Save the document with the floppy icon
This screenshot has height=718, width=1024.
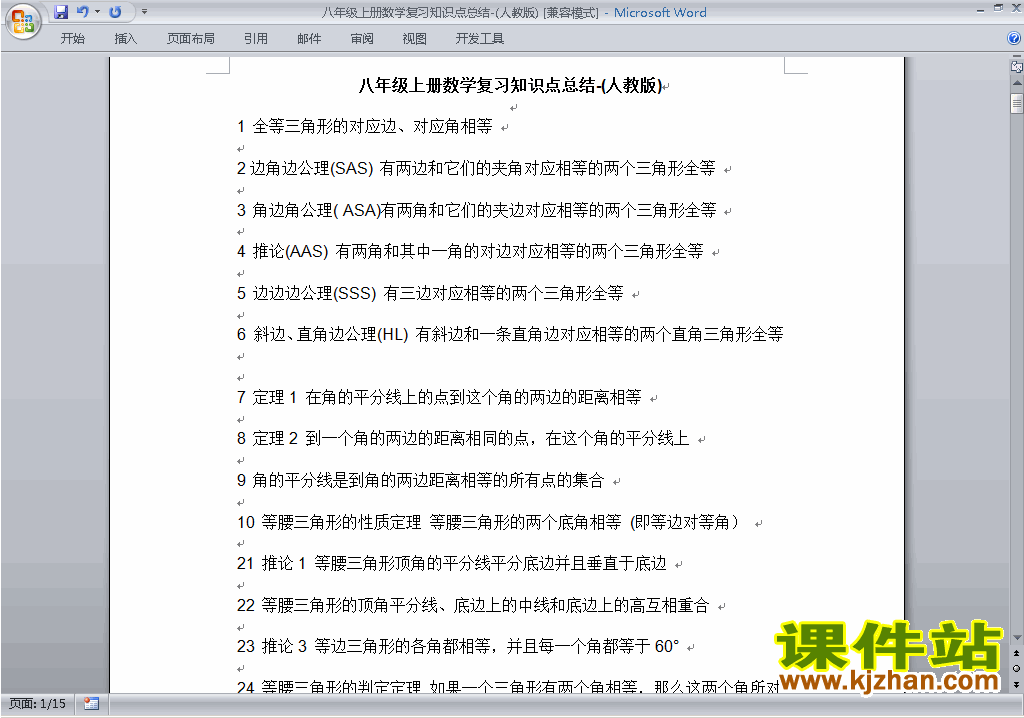(x=61, y=12)
